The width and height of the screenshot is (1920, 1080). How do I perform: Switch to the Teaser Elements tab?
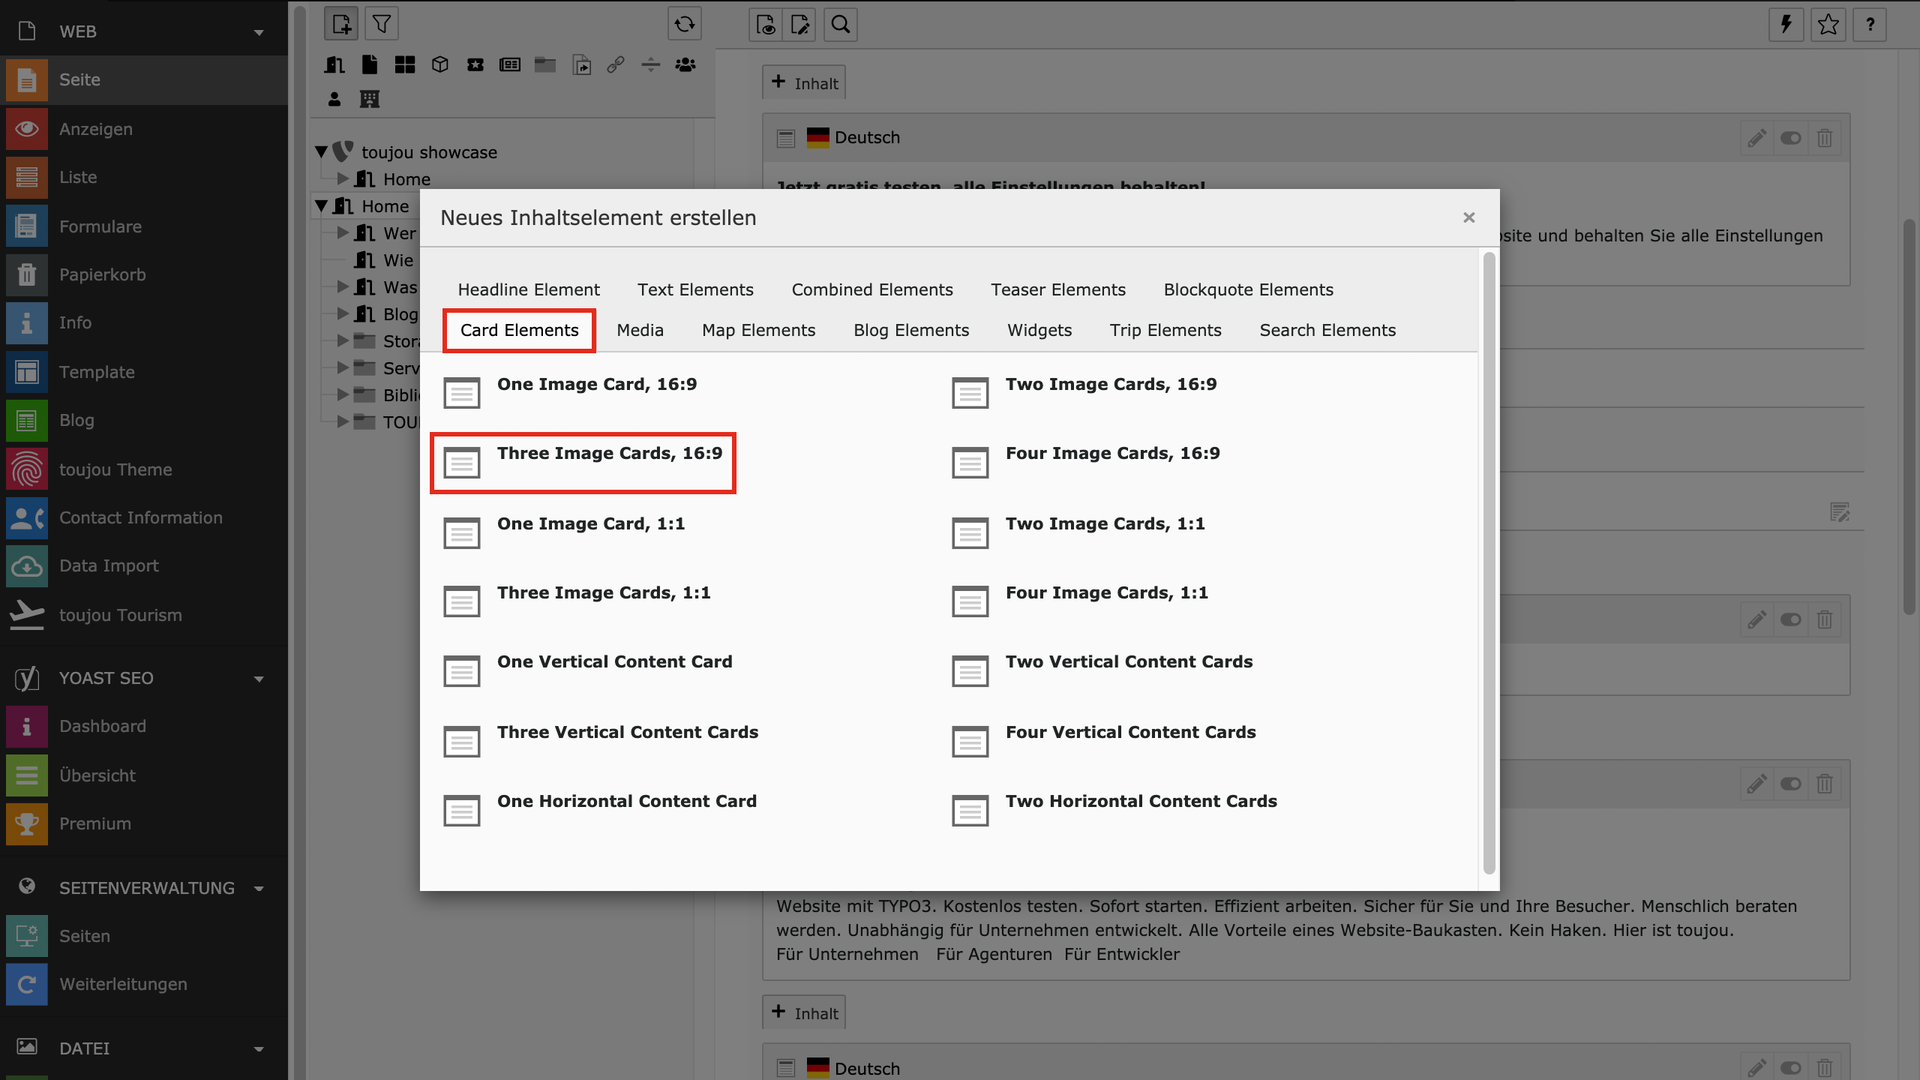click(x=1058, y=289)
